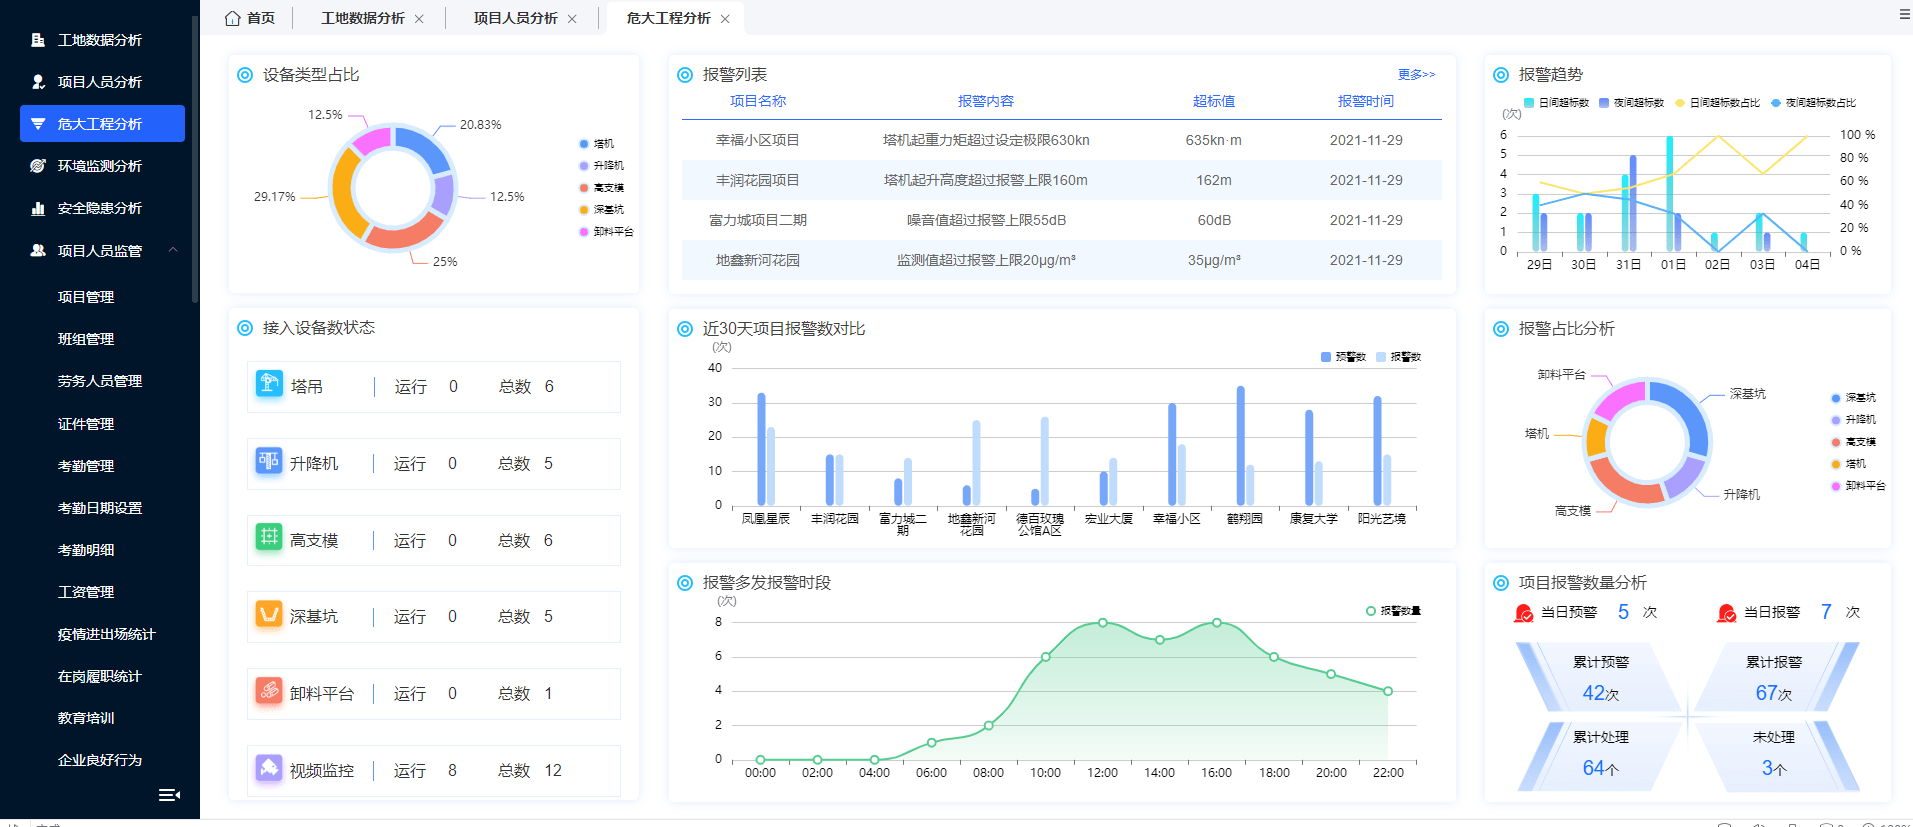This screenshot has height=827, width=1913.
Task: Click the 卸料平台 device icon
Action: tap(269, 690)
